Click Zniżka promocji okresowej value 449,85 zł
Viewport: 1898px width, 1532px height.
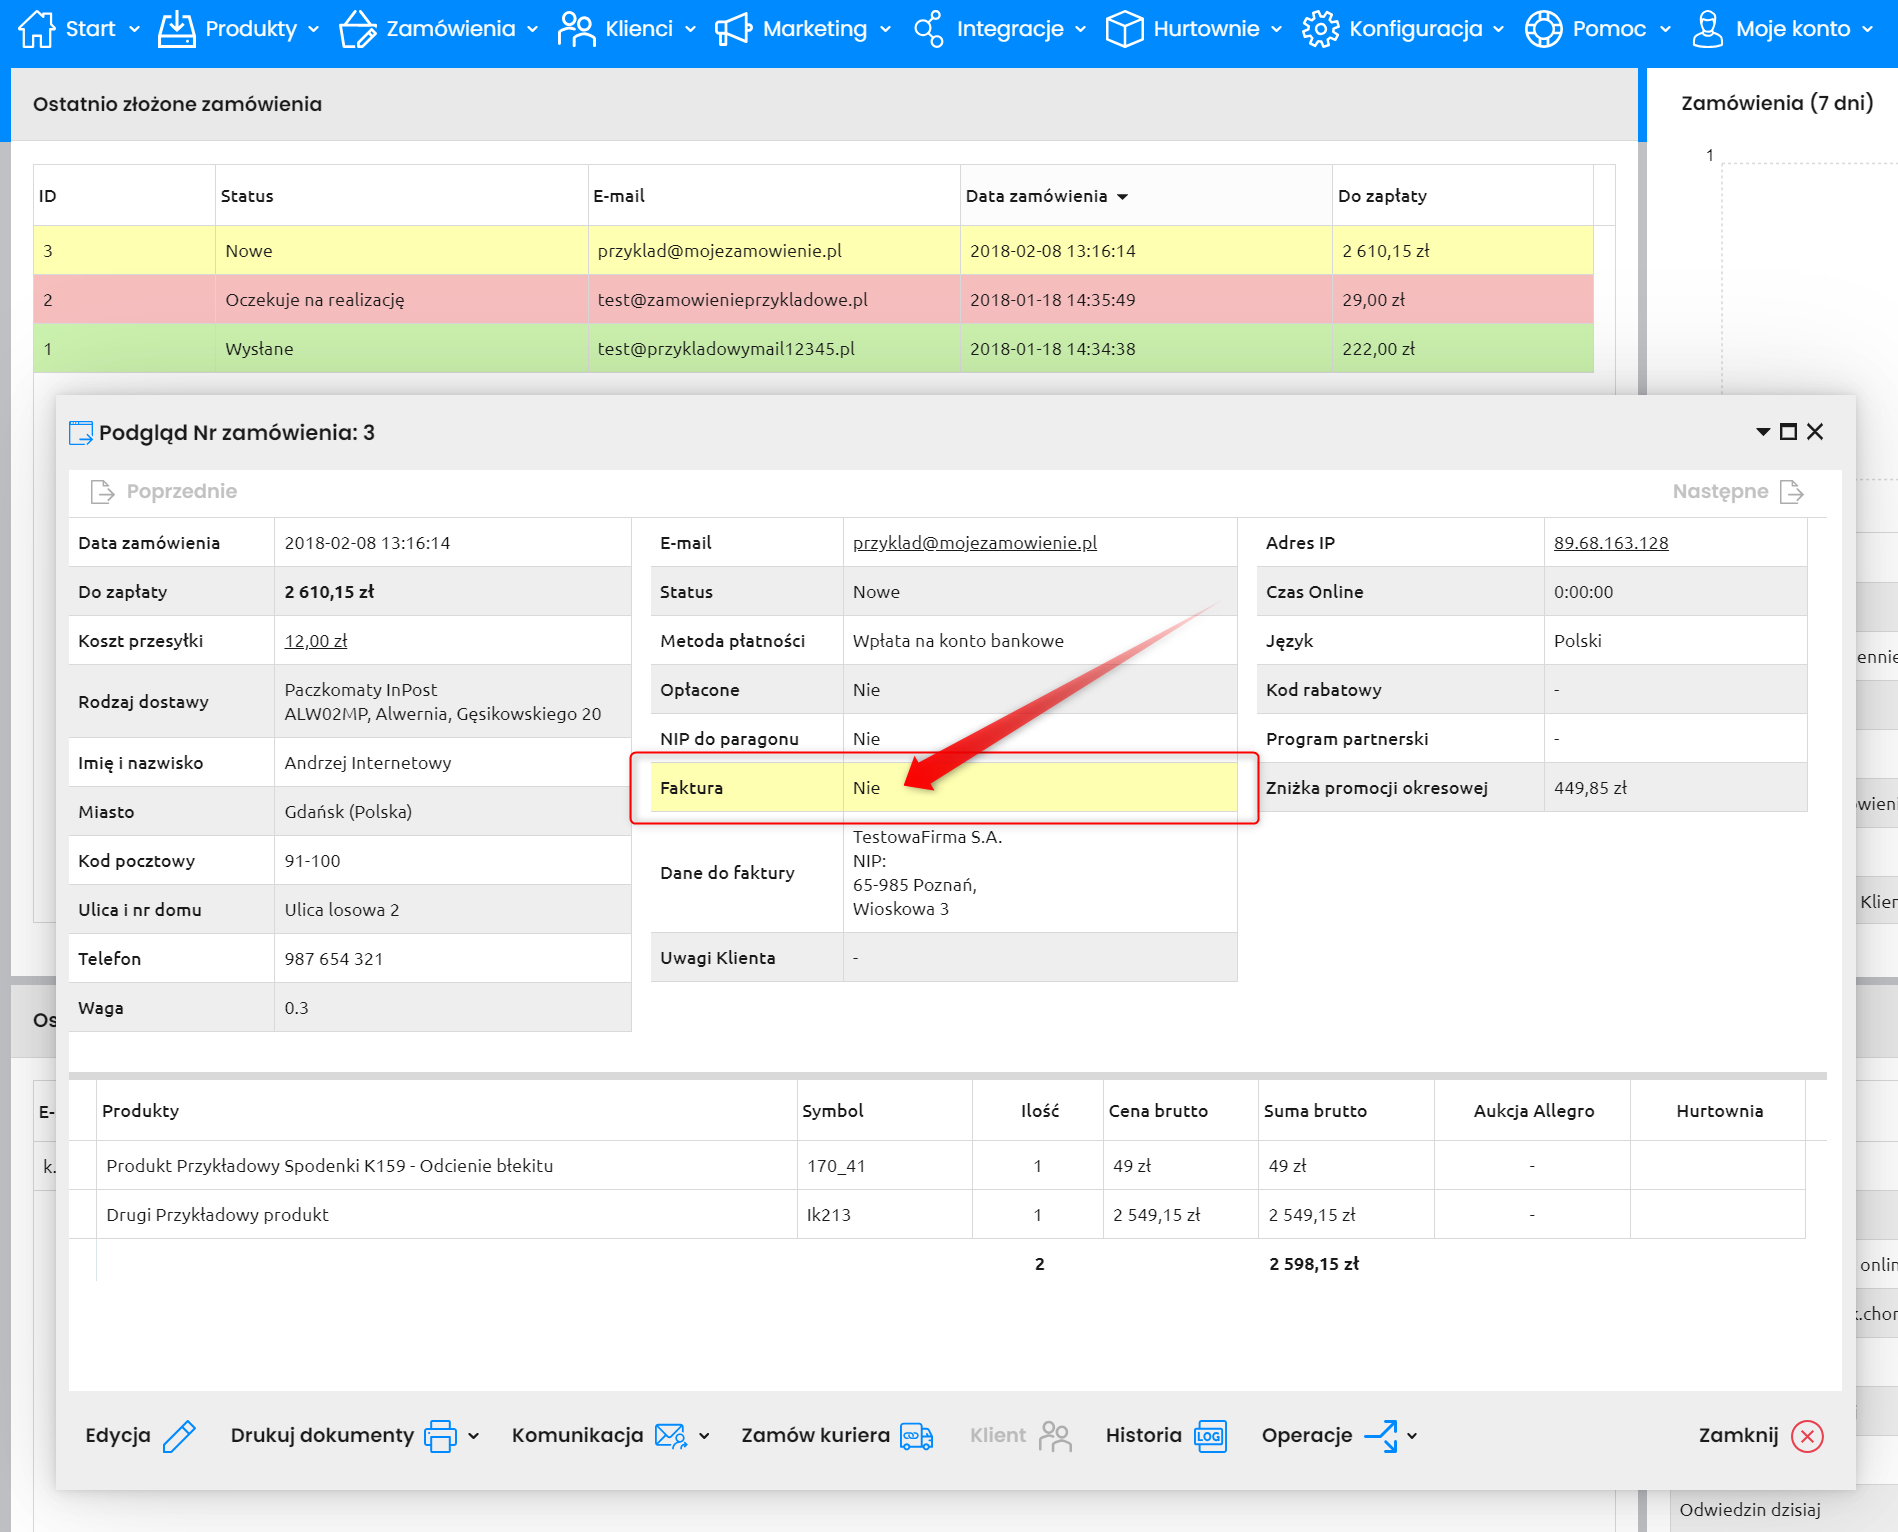pos(1590,788)
